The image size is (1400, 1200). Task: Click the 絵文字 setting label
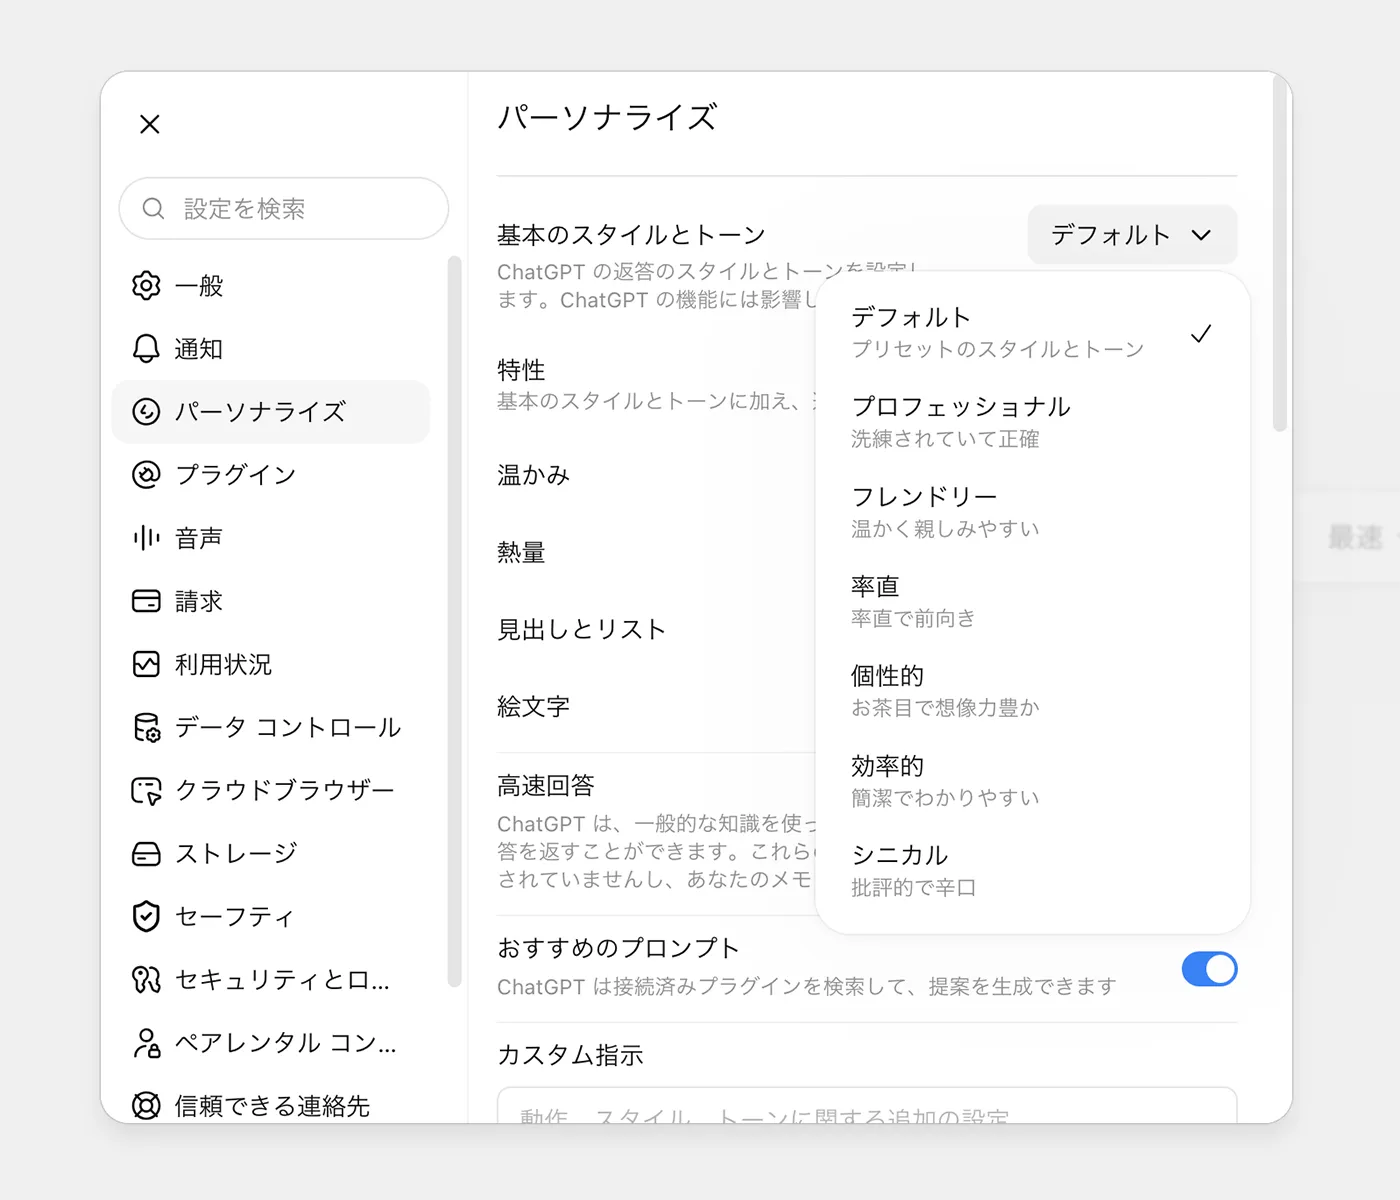click(x=533, y=706)
